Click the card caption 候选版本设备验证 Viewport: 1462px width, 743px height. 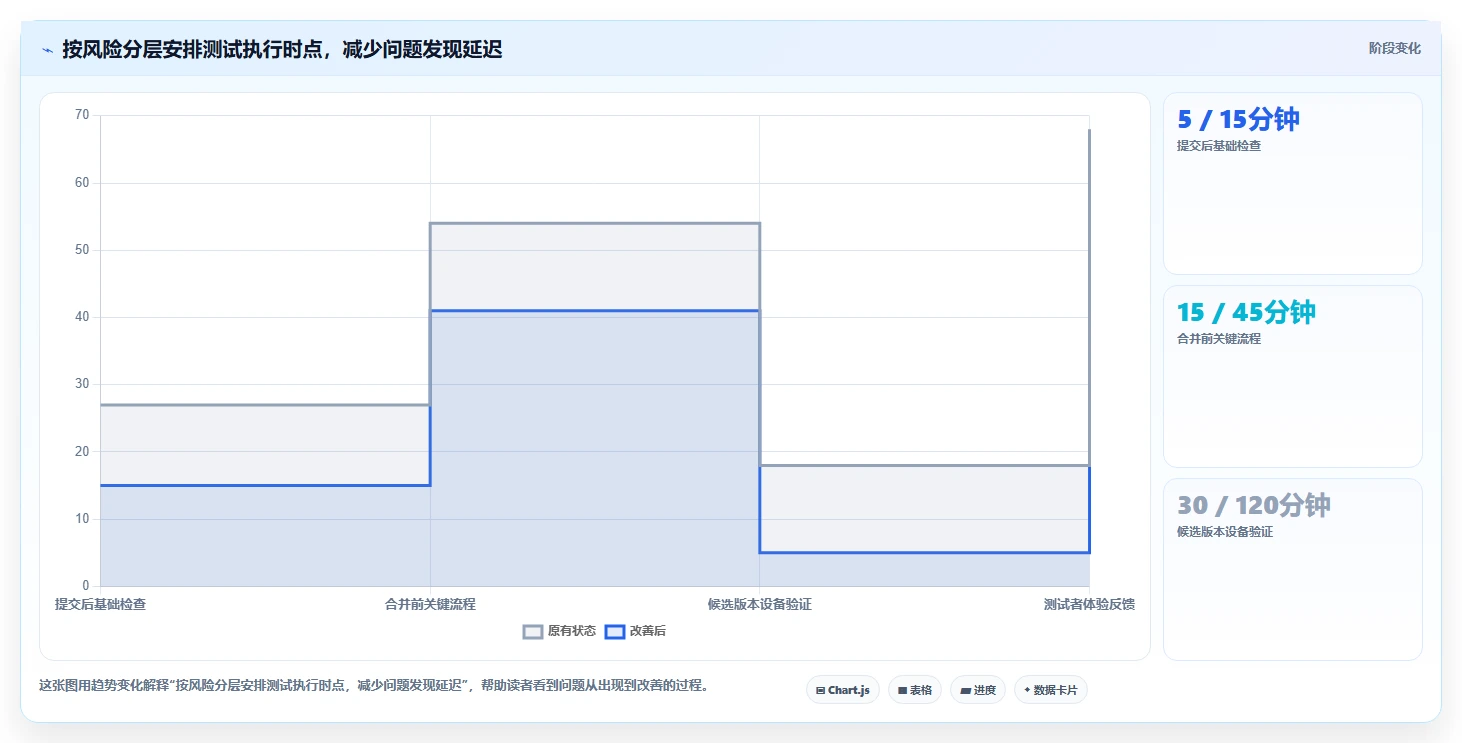(1225, 532)
